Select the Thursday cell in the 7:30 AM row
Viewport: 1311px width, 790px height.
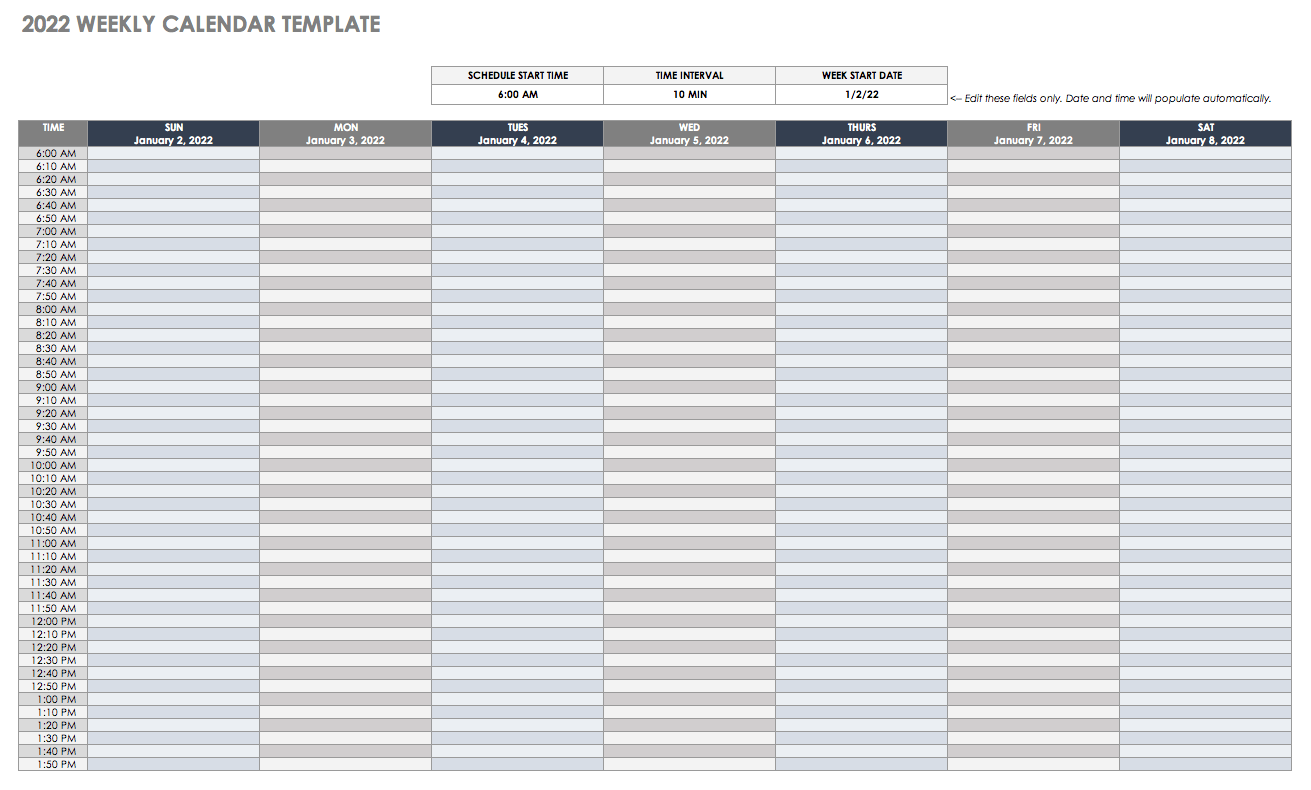point(862,270)
